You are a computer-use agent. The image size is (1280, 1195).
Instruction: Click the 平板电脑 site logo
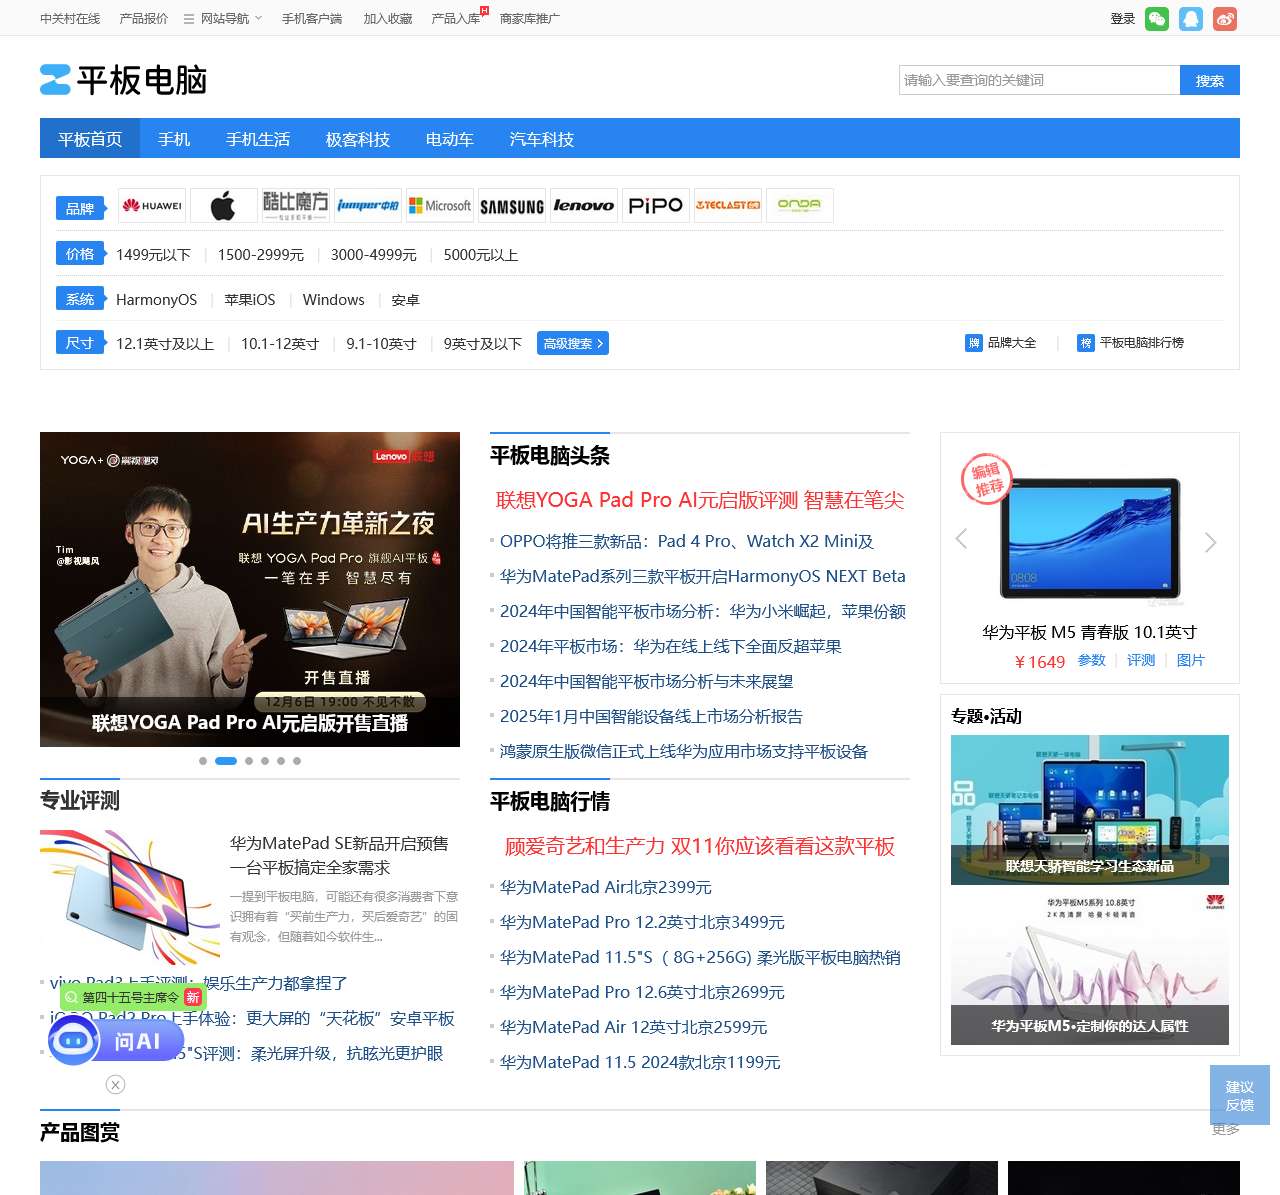click(x=124, y=80)
